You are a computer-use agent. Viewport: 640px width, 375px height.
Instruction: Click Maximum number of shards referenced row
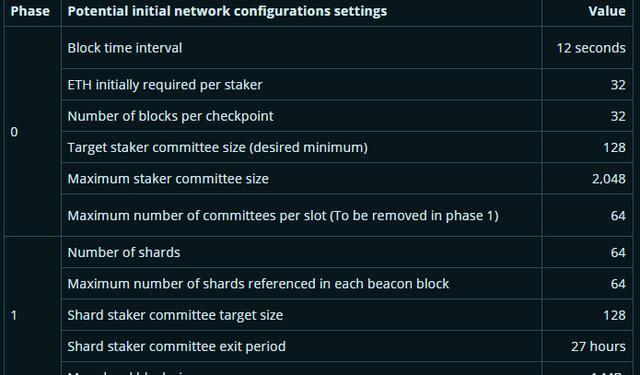(347, 284)
